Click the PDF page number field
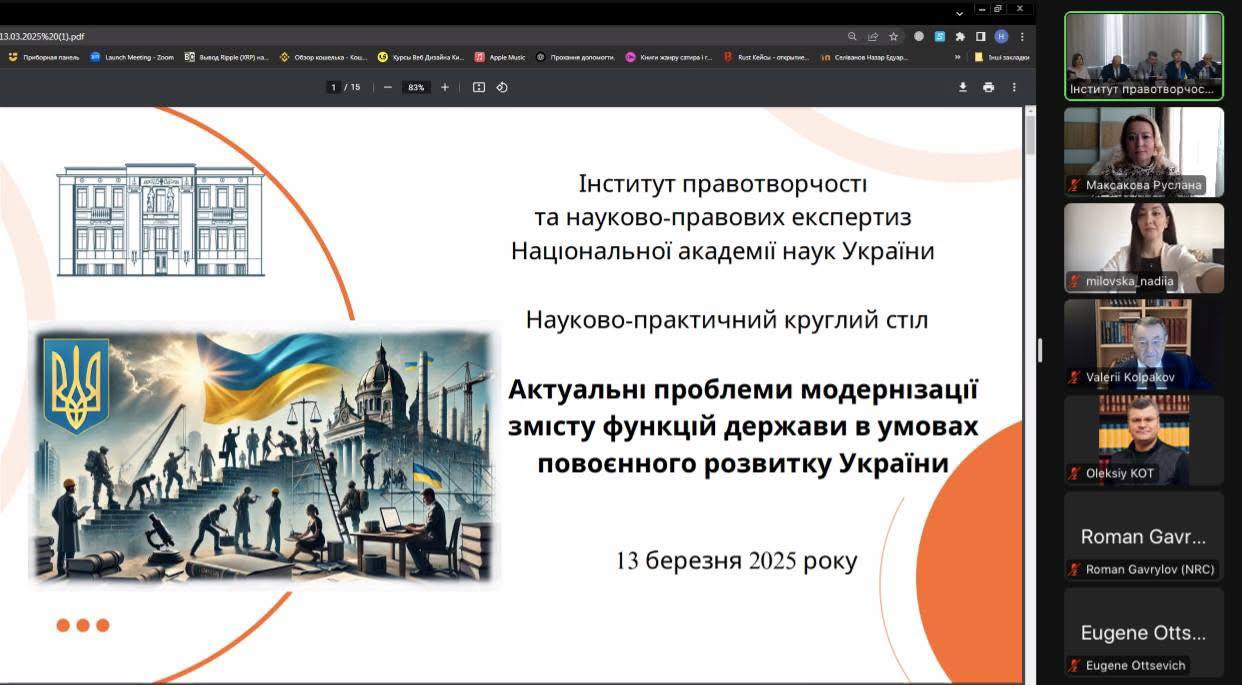Viewport: 1242px width, 685px height. click(334, 87)
